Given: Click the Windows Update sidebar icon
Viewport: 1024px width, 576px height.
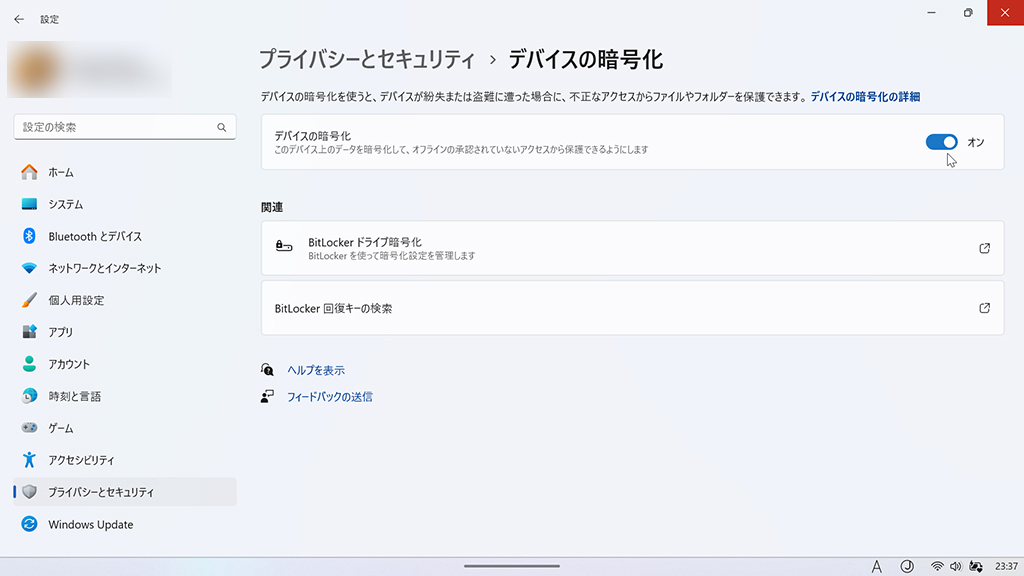Looking at the screenshot, I should 29,524.
